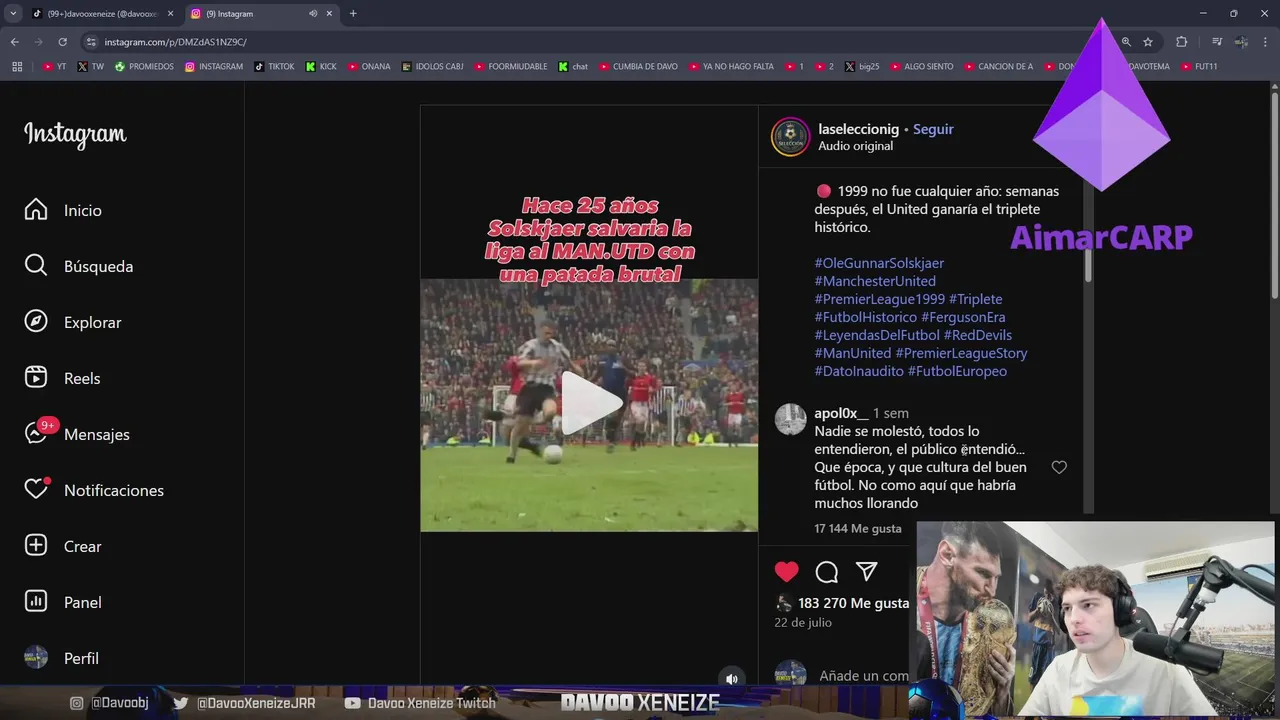The width and height of the screenshot is (1280, 720).
Task: Focus the Añade un comentario field
Action: tap(864, 676)
